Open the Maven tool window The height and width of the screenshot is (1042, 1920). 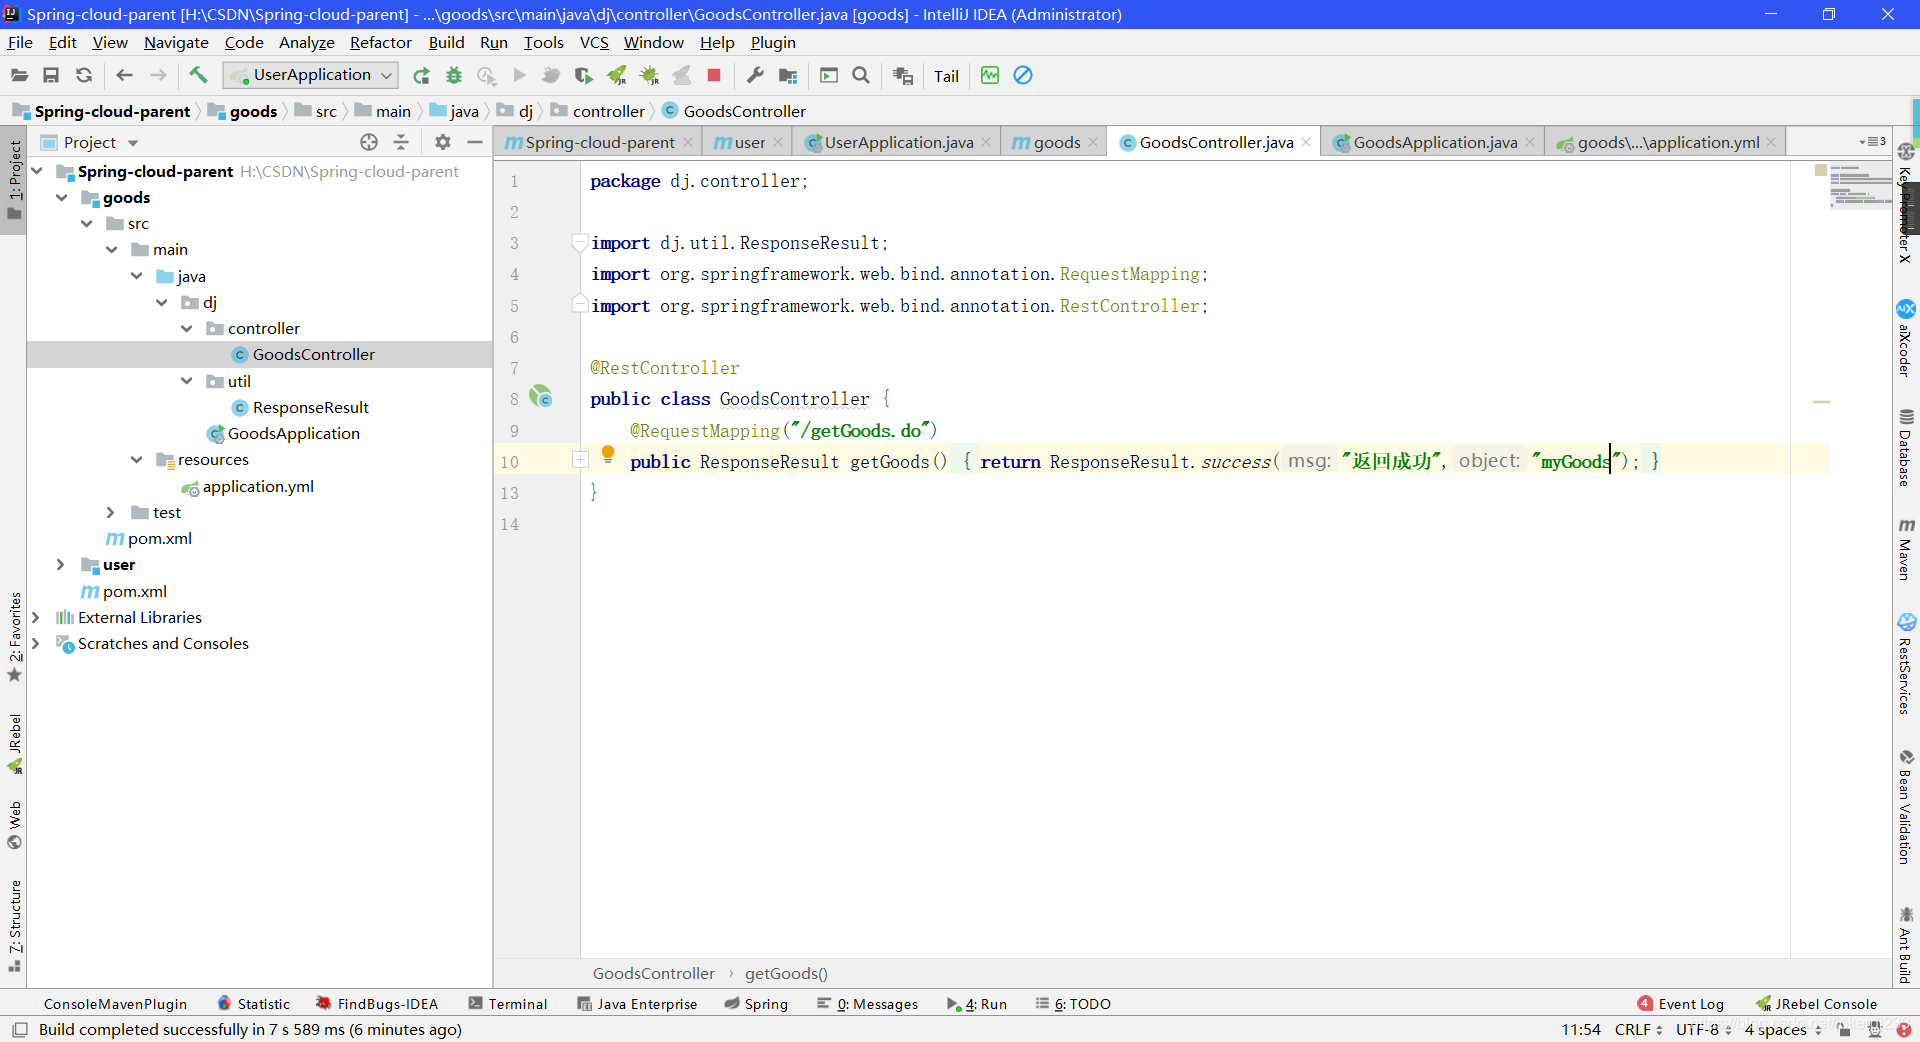1906,550
